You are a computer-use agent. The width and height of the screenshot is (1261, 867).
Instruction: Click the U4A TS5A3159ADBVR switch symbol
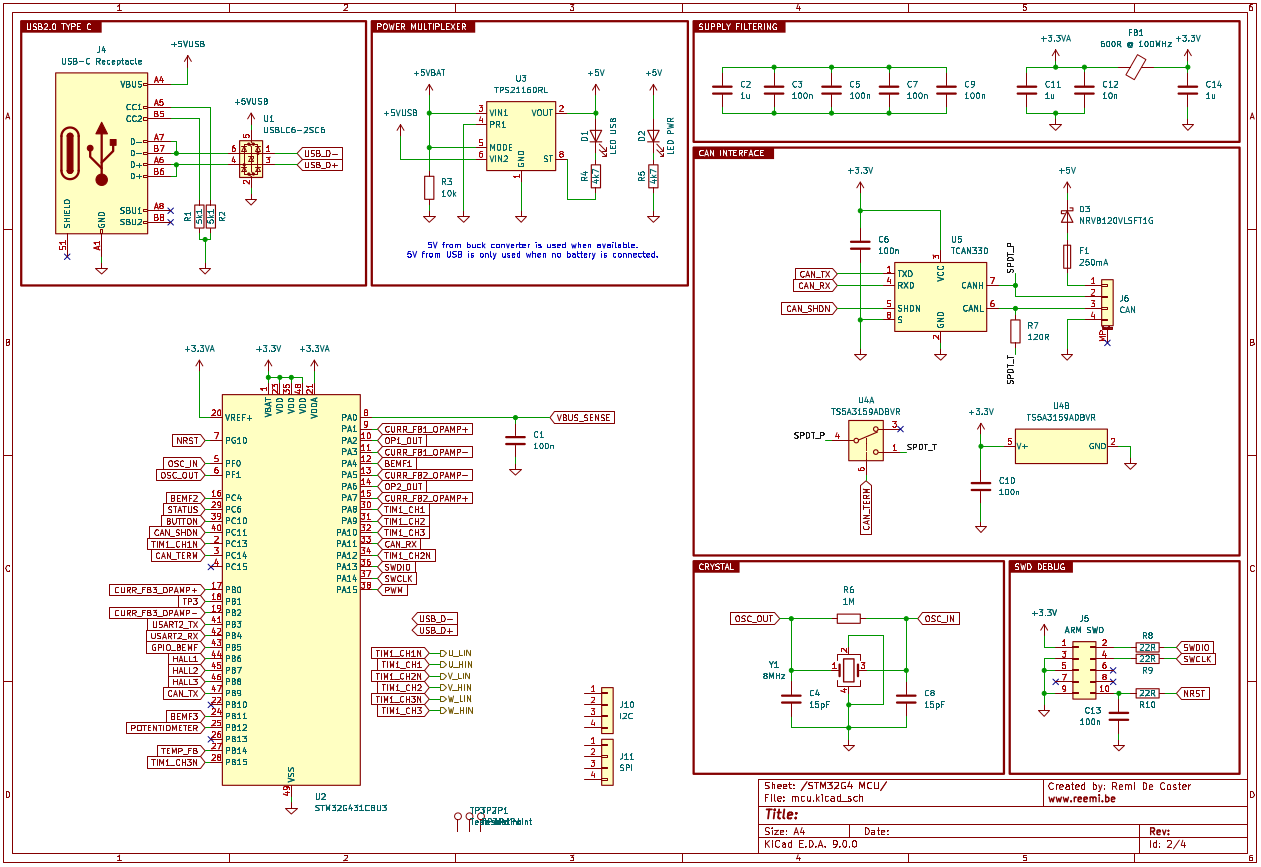tap(866, 440)
